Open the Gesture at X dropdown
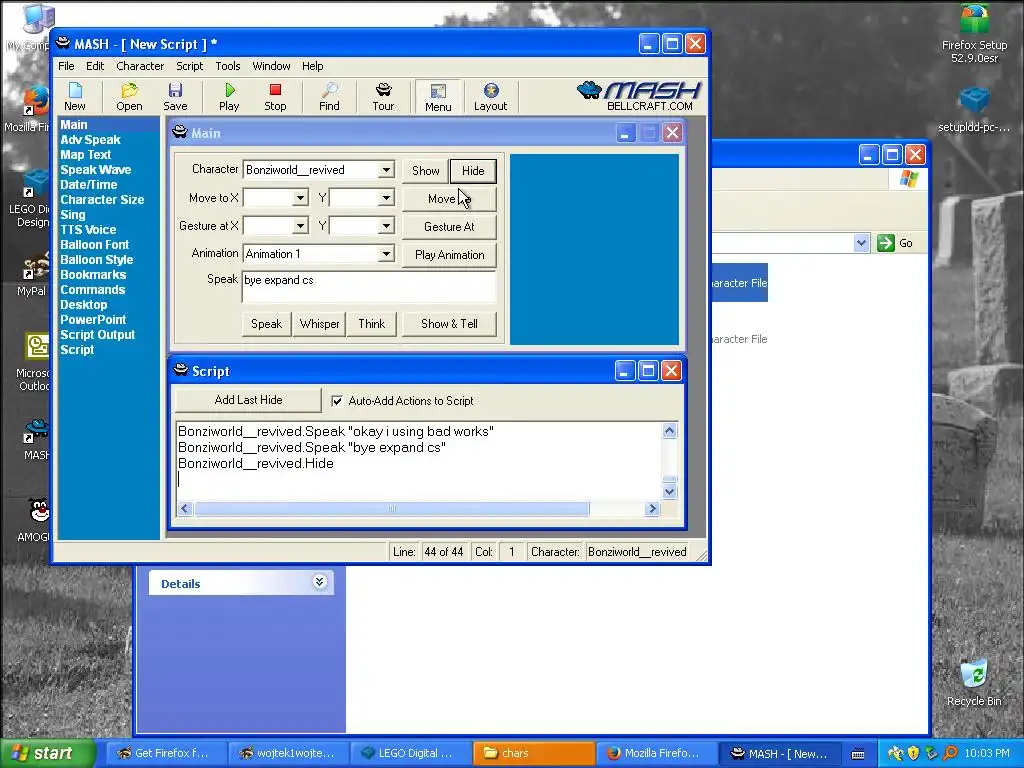Image resolution: width=1024 pixels, height=768 pixels. pos(300,226)
